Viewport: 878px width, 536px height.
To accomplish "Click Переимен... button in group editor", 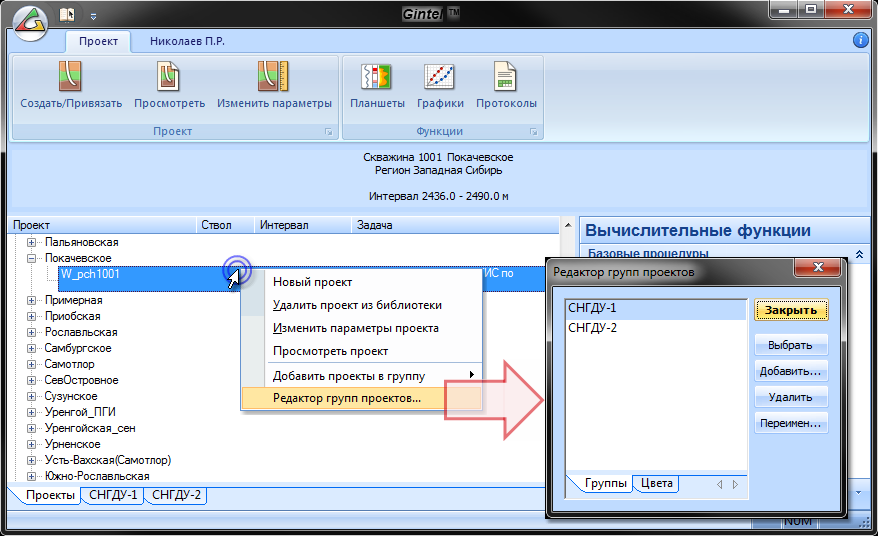I will (x=791, y=423).
